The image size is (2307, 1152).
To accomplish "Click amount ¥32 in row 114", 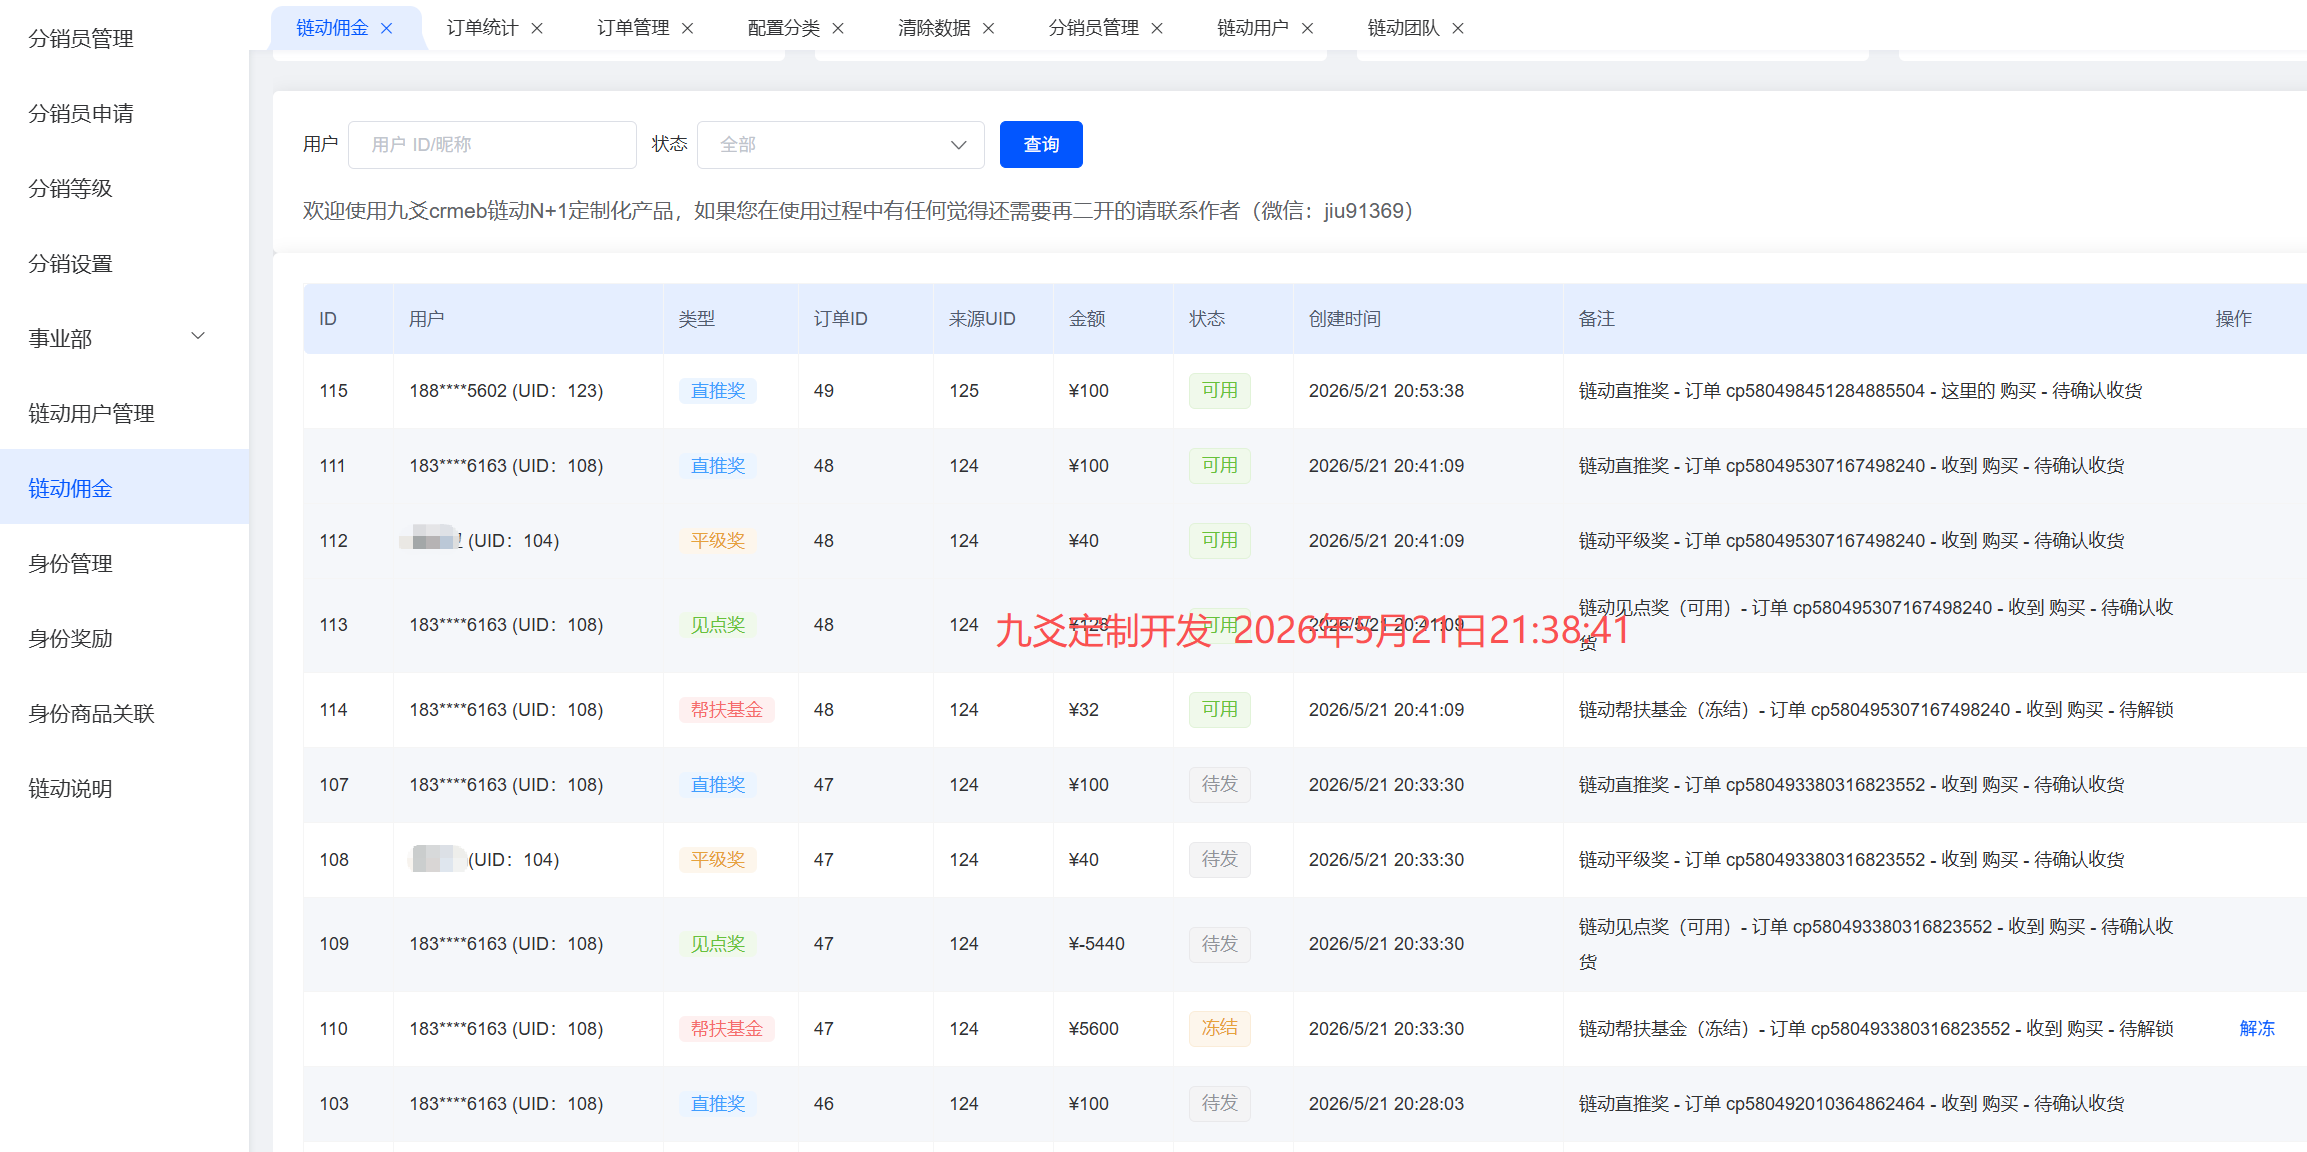I will [1083, 710].
